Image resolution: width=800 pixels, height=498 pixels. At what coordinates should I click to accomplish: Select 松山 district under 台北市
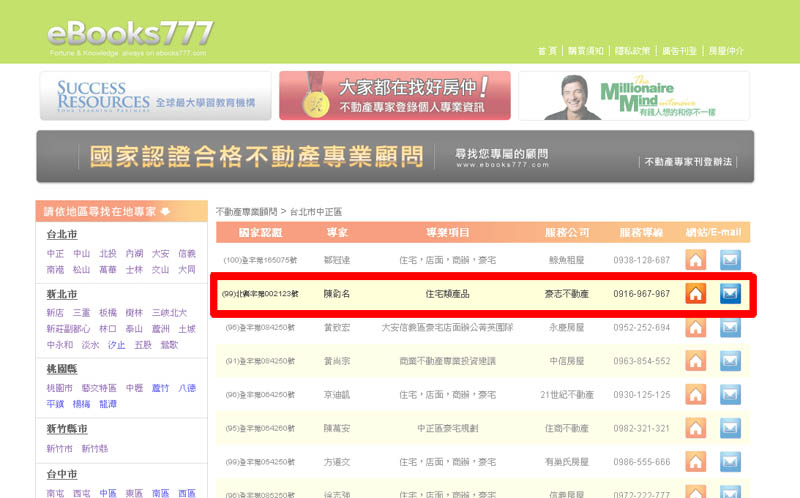82,269
